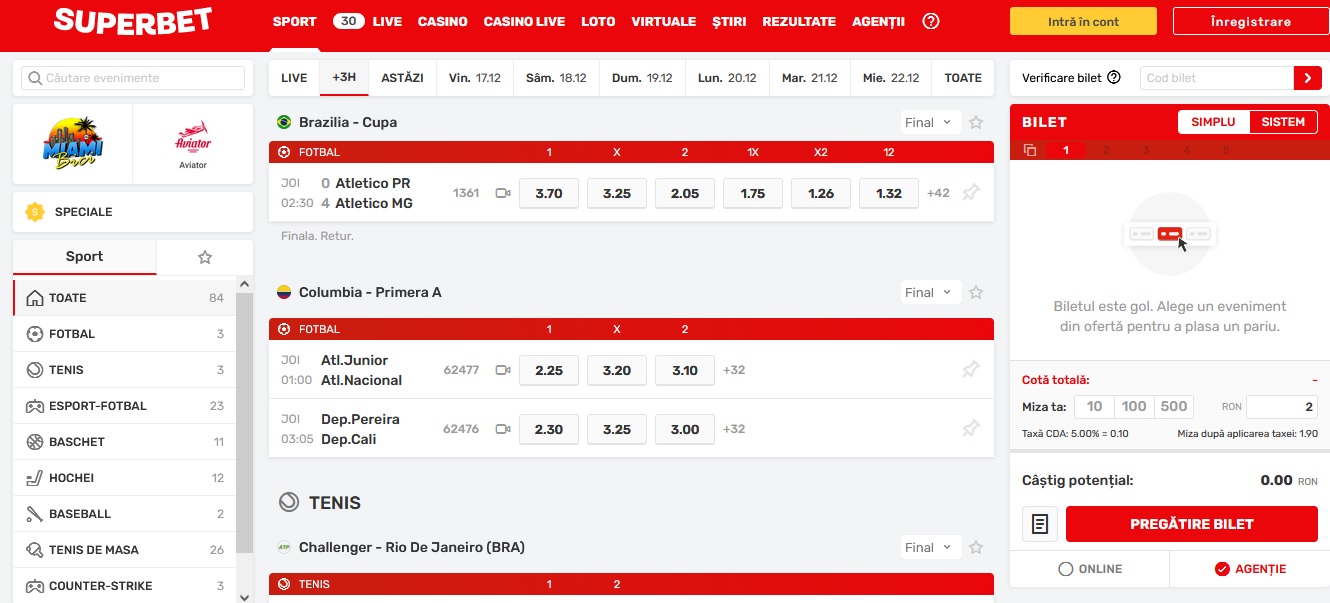Viewport: 1330px width, 603px height.
Task: Click the sidebar scrollbar up arrow
Action: point(244,285)
